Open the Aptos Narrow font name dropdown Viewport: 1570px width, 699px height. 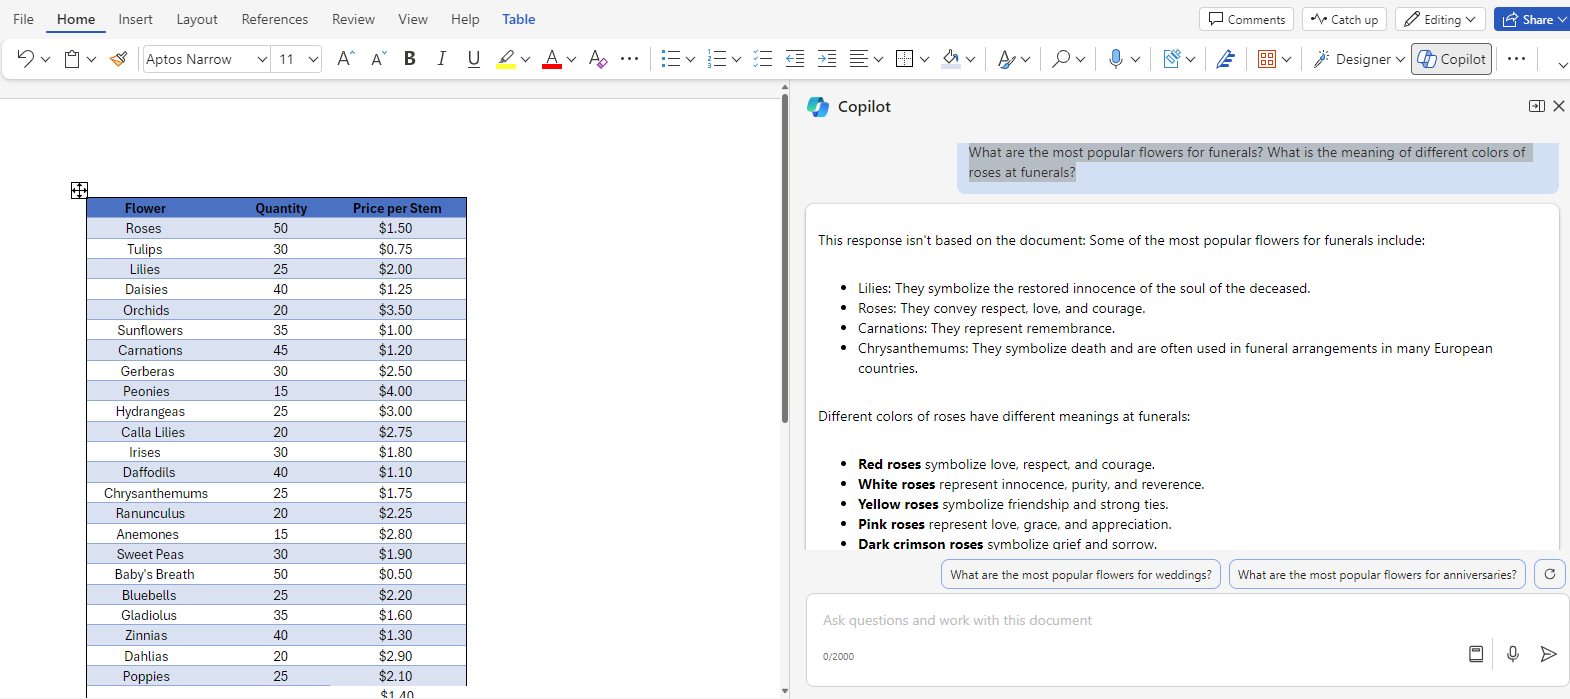[262, 59]
